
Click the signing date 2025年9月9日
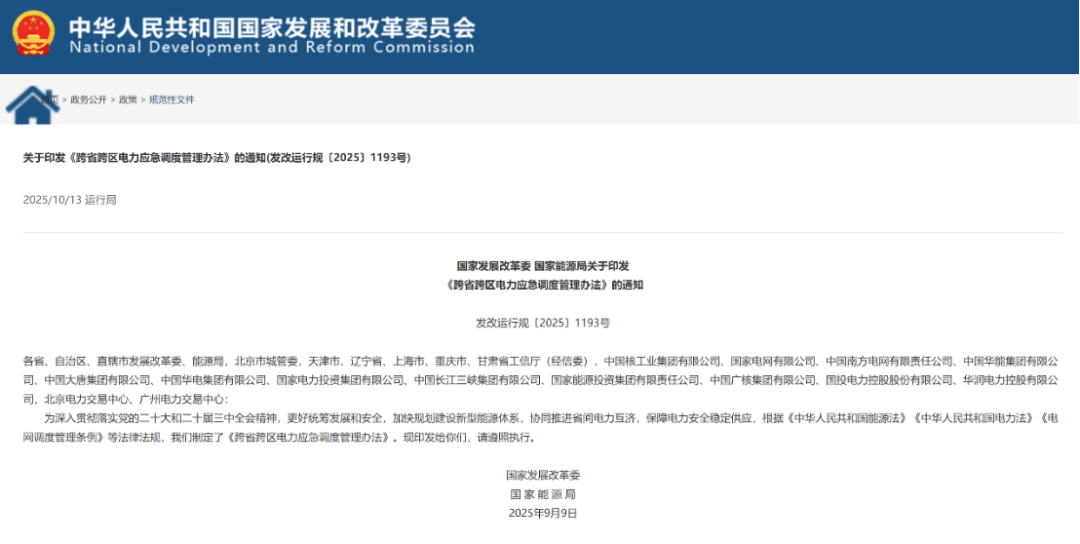tap(543, 513)
